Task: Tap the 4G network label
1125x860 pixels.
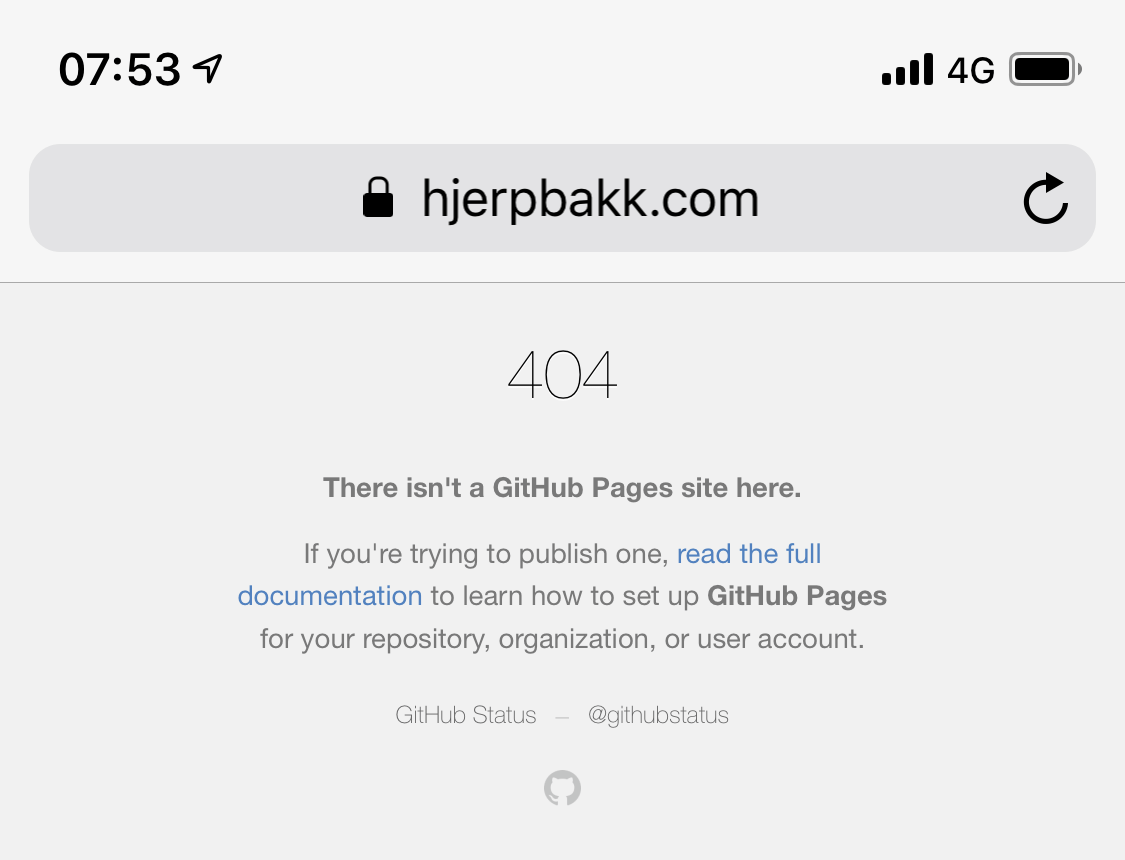Action: (x=971, y=70)
